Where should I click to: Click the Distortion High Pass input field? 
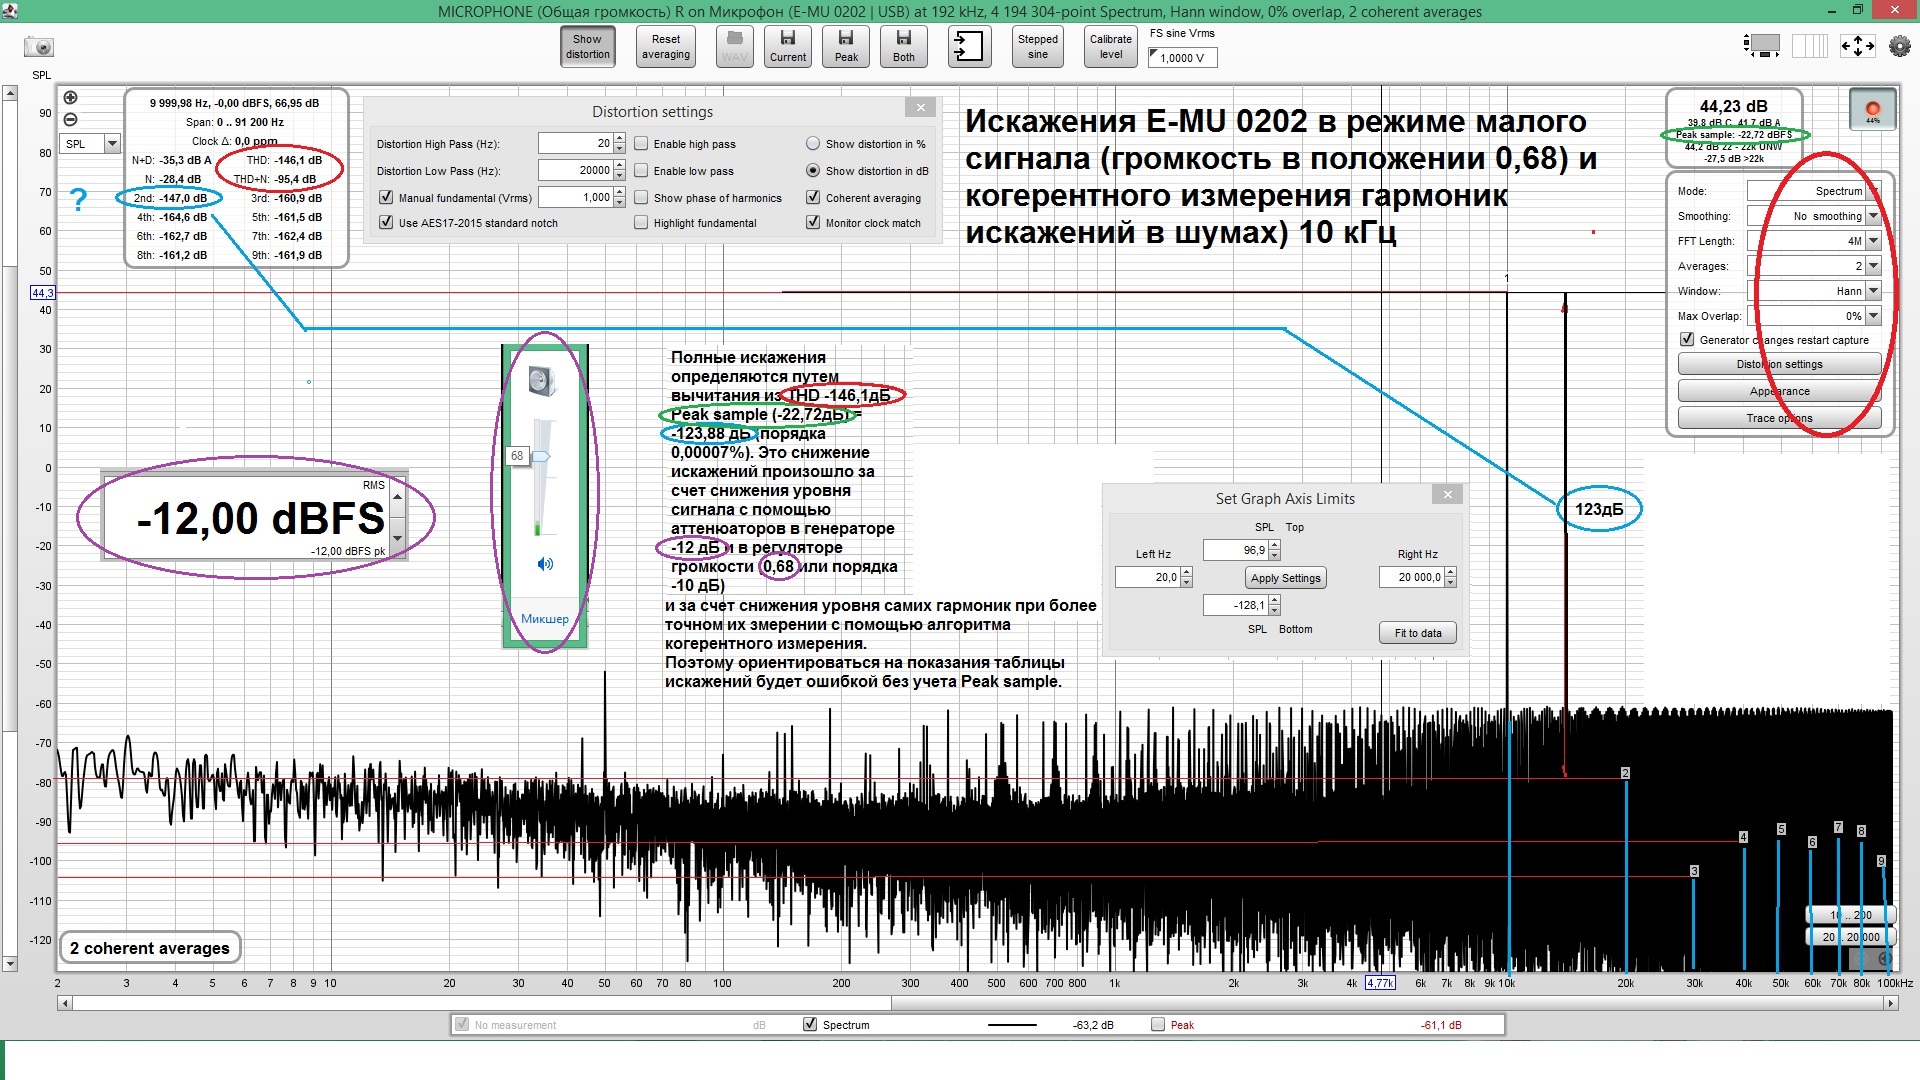click(x=575, y=144)
